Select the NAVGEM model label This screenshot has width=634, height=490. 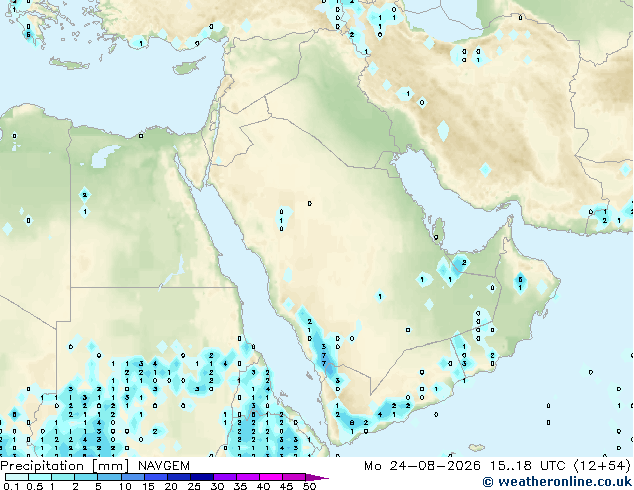click(x=164, y=466)
